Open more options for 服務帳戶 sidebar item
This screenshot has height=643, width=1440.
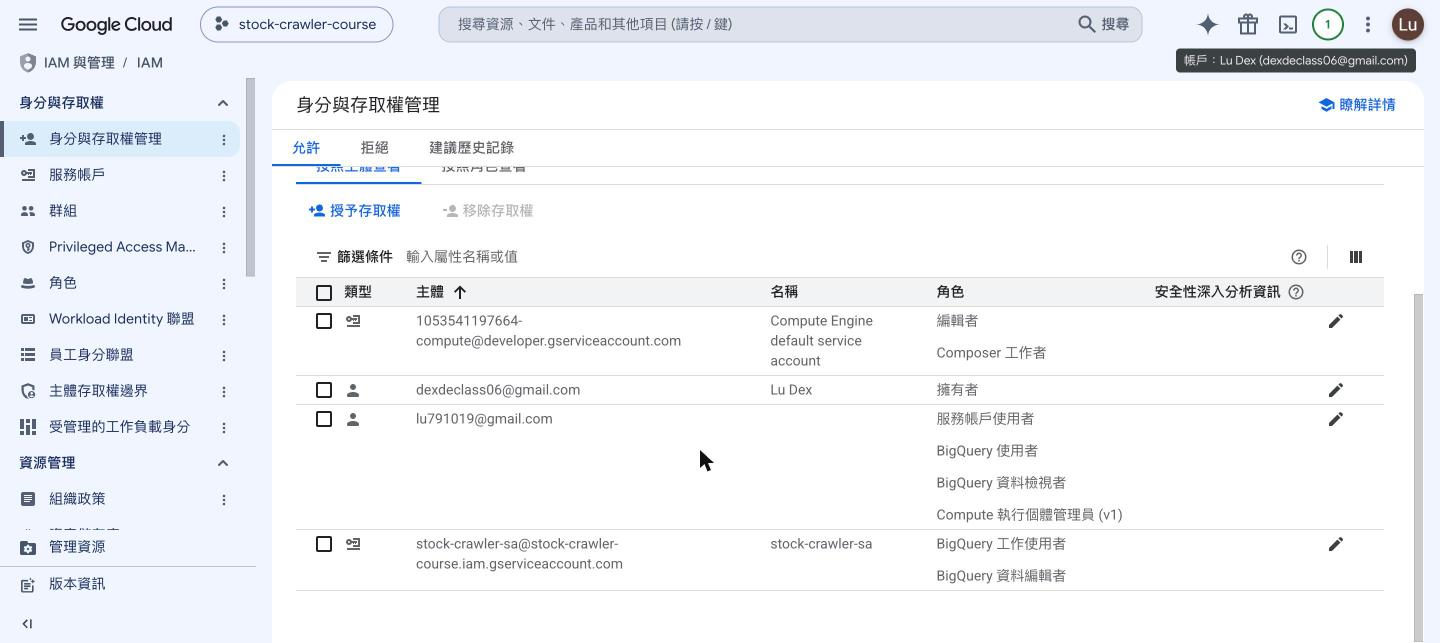point(224,175)
